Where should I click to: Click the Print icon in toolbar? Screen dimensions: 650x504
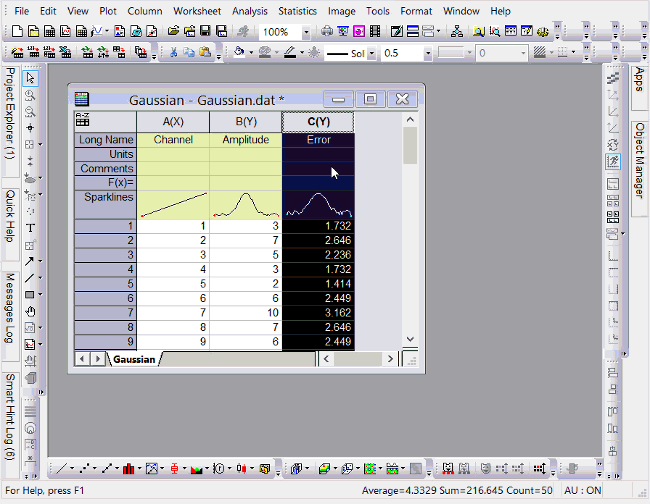tap(327, 32)
